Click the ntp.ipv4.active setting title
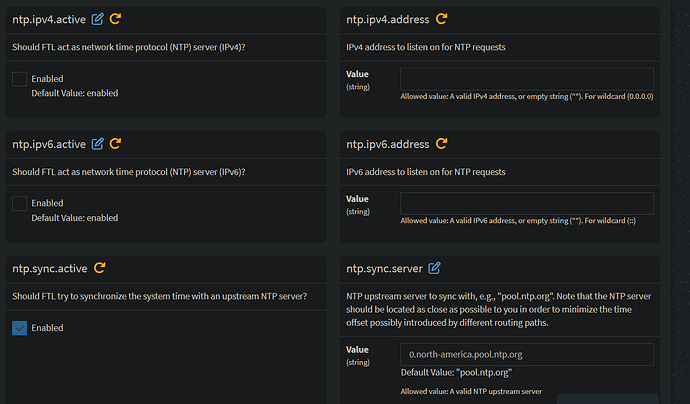The width and height of the screenshot is (690, 404). [50, 19]
